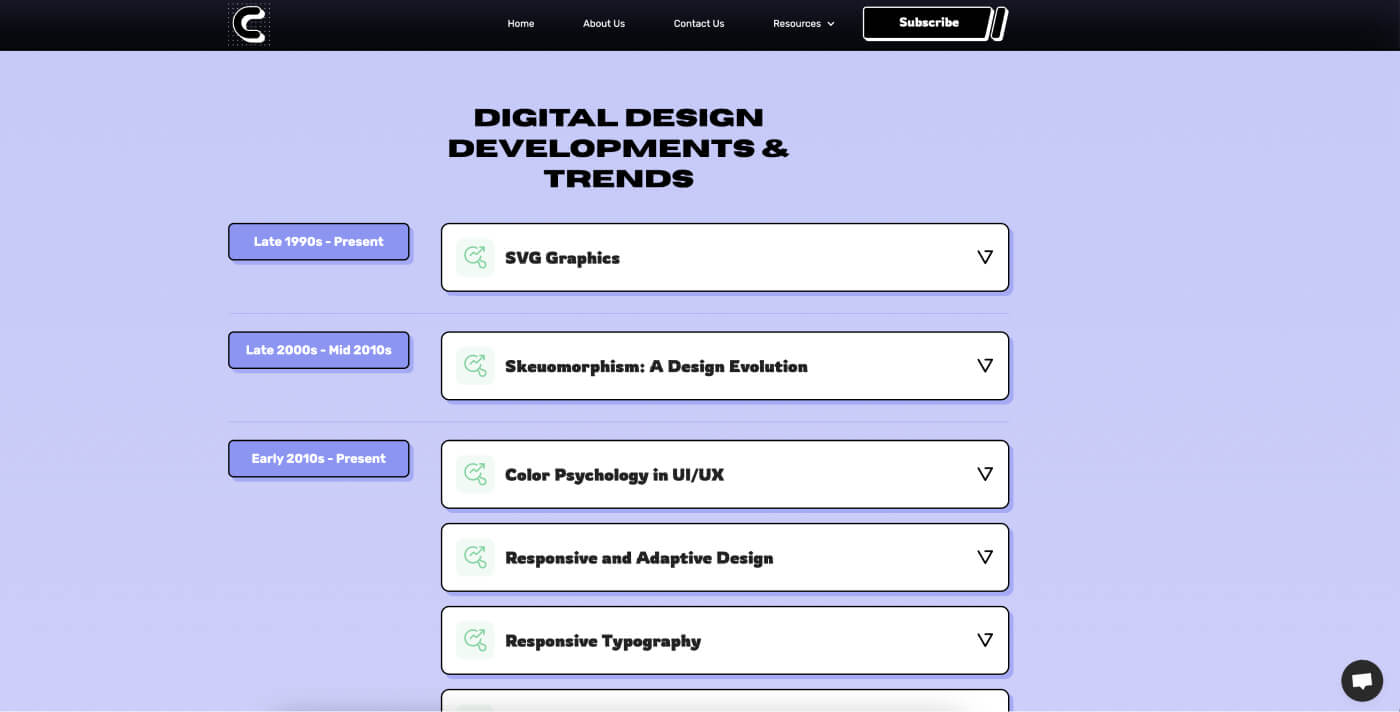Screen dimensions: 1400x712
Task: Click the icon next to Responsive and Adaptive Design
Action: coord(475,557)
